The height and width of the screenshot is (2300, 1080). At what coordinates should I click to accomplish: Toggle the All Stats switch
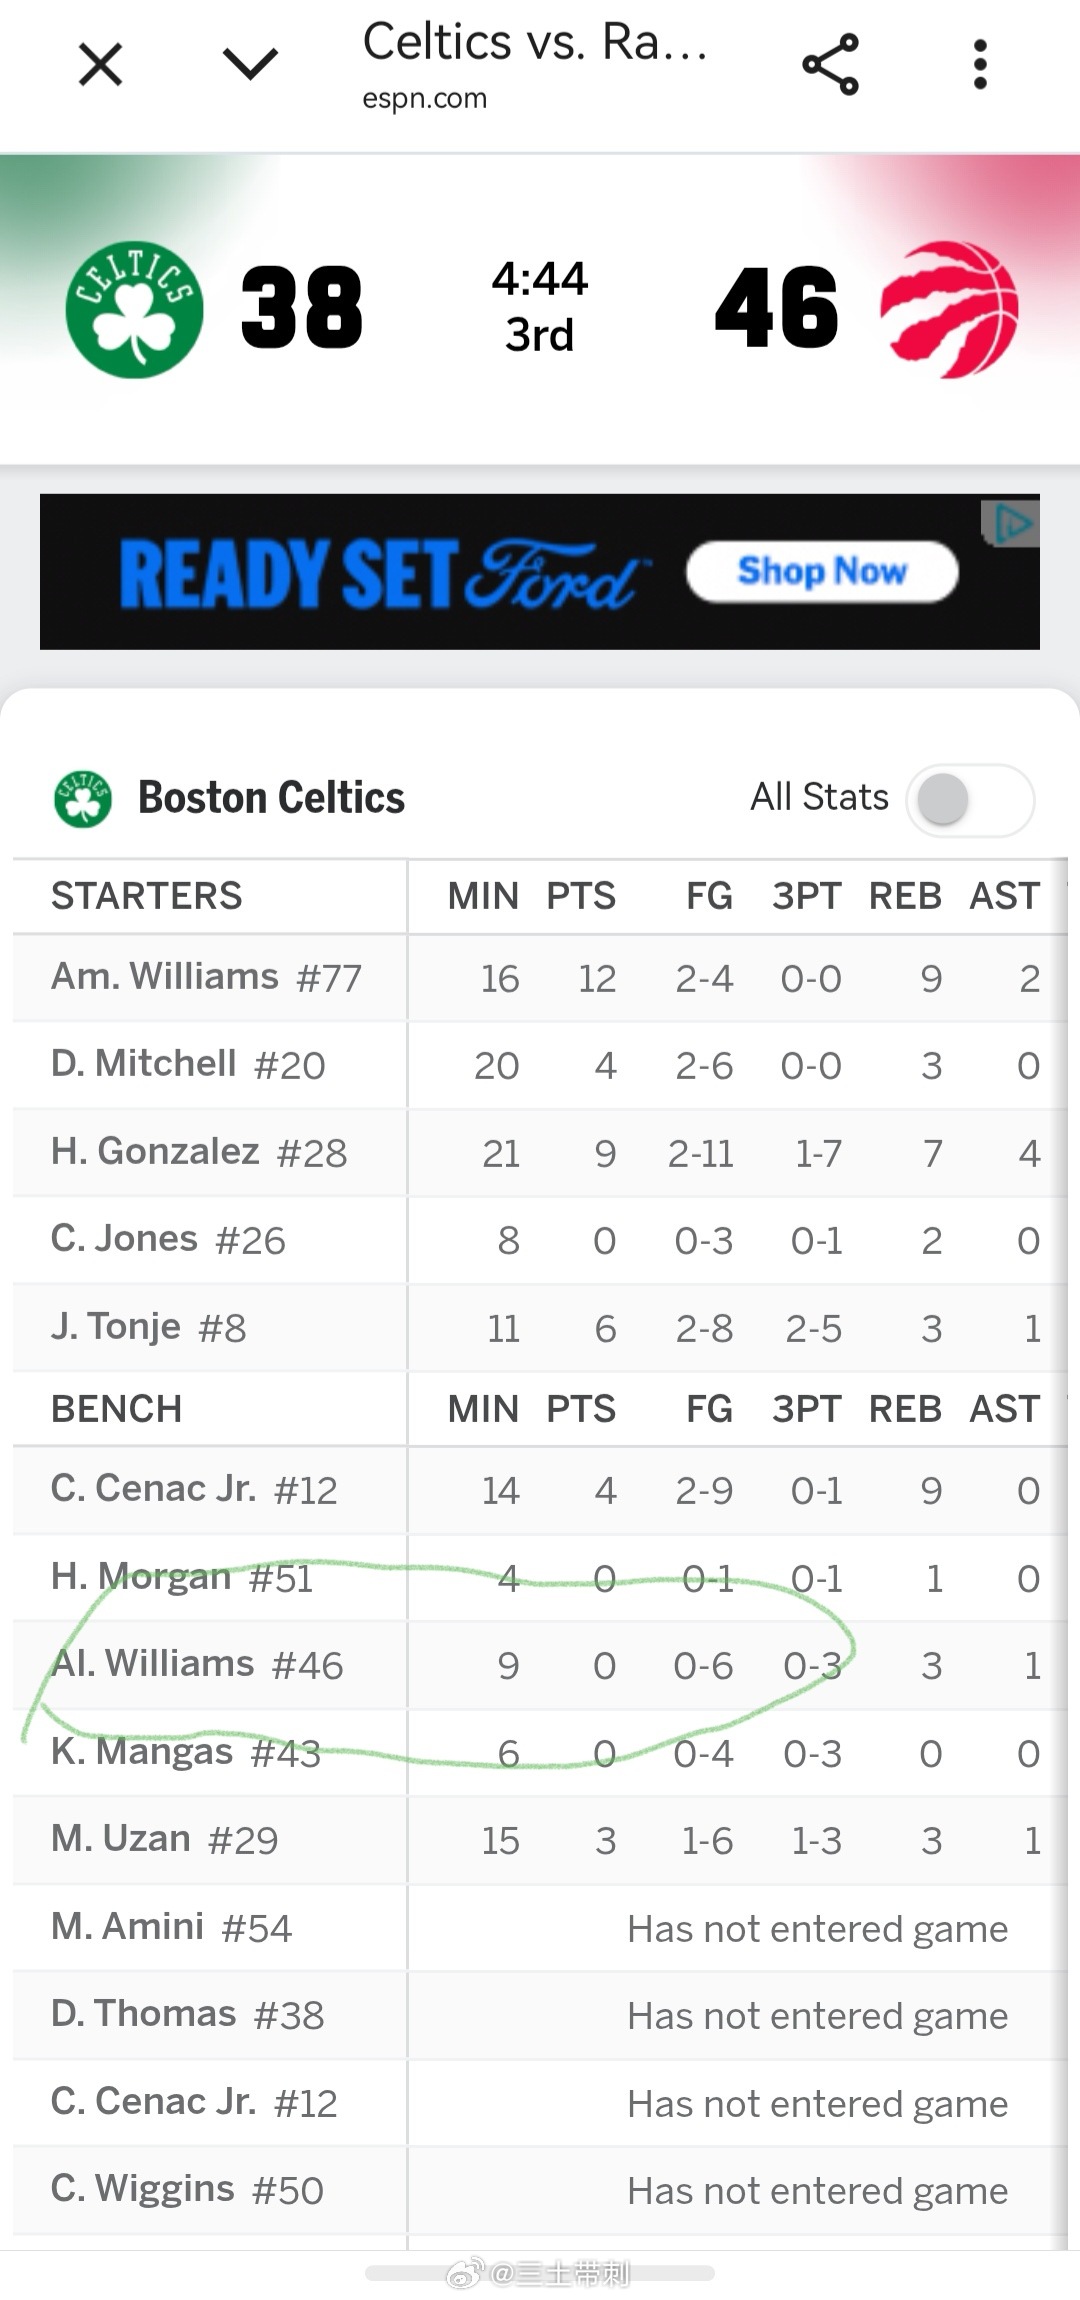point(970,799)
